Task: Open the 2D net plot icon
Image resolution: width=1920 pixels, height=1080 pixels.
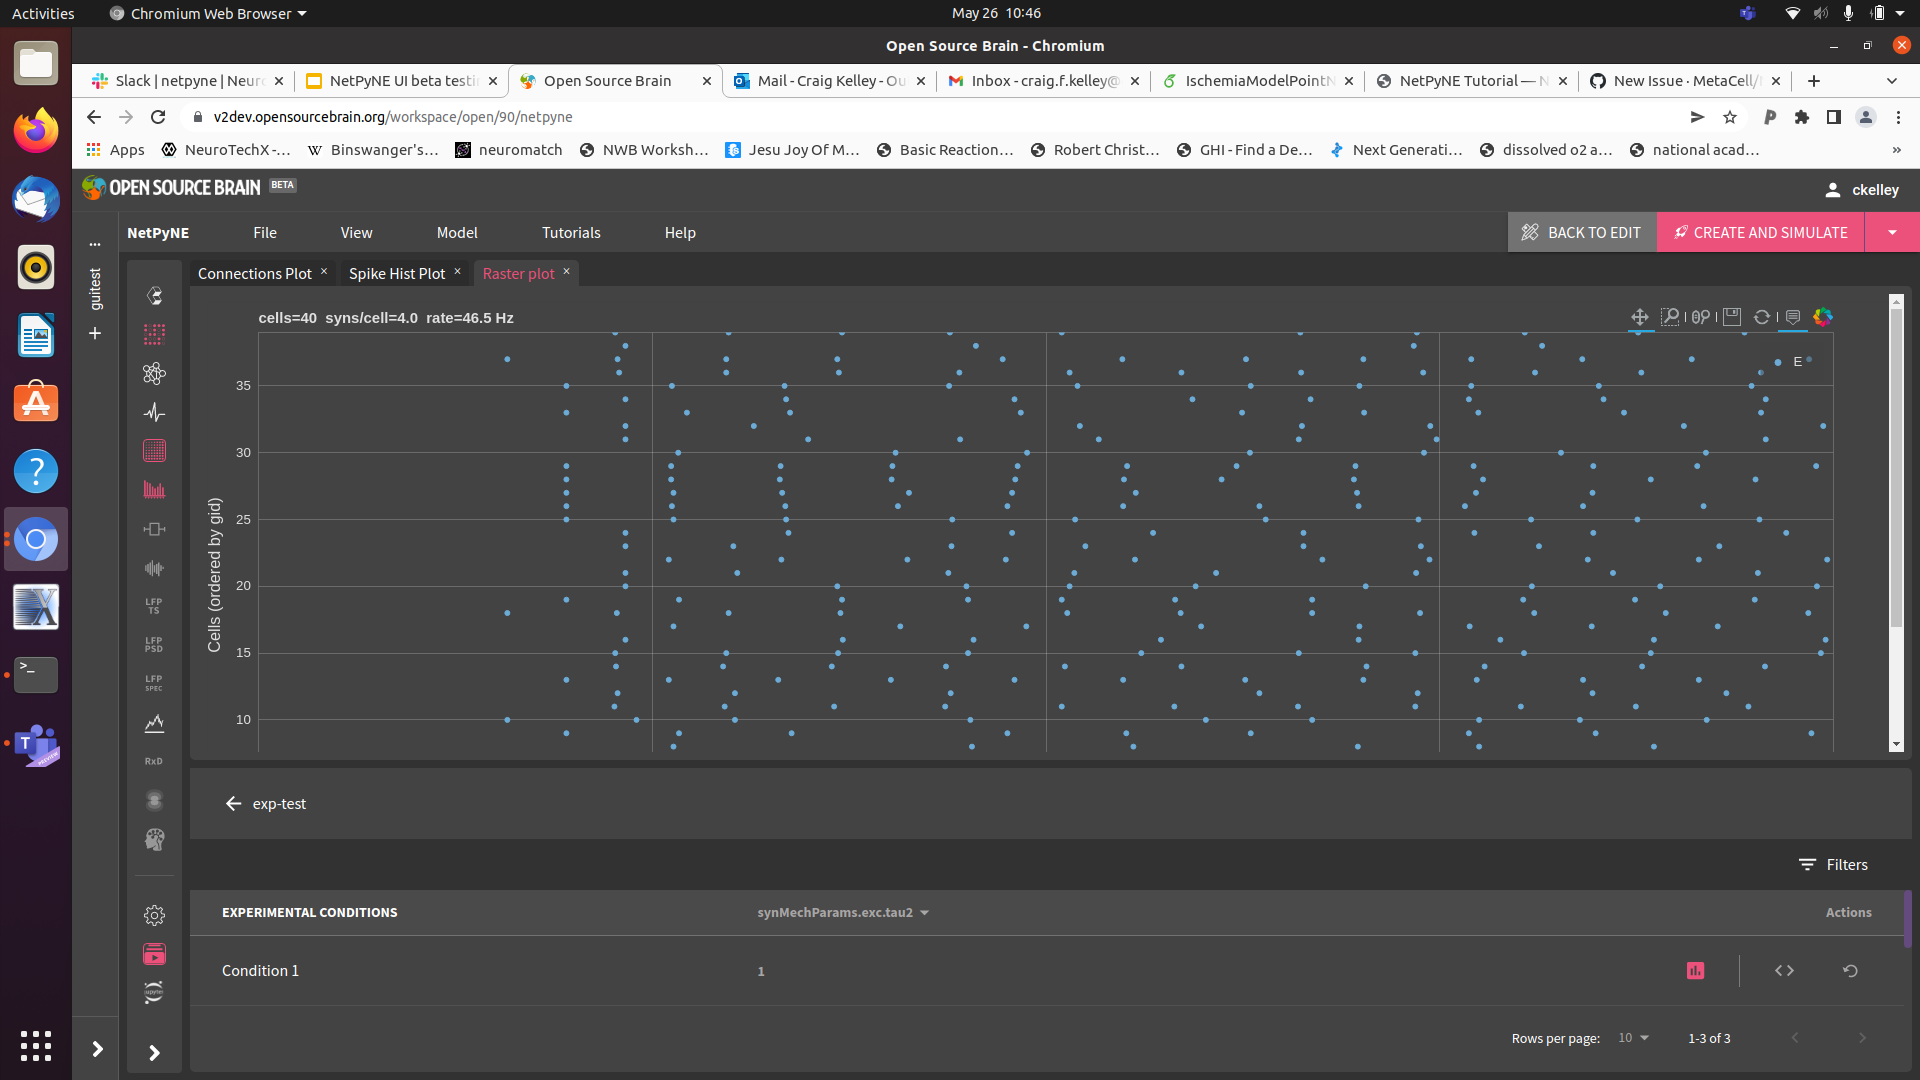Action: click(x=154, y=334)
